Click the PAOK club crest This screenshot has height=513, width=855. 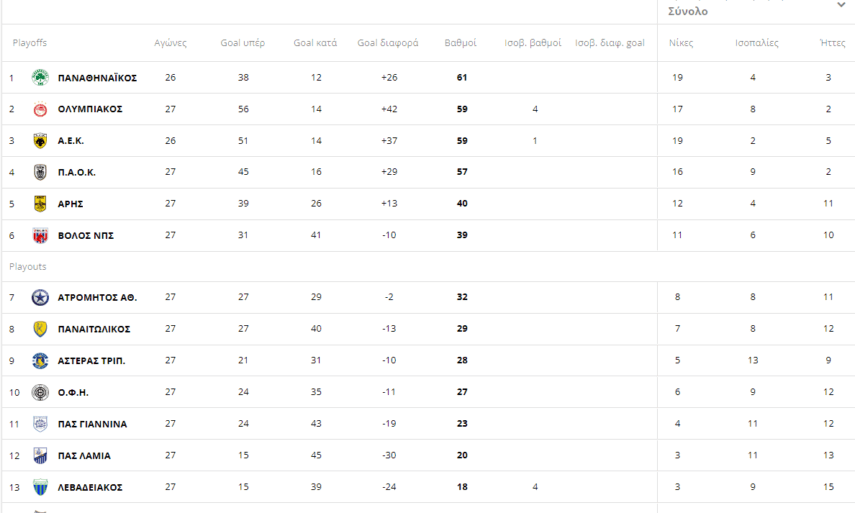[40, 172]
